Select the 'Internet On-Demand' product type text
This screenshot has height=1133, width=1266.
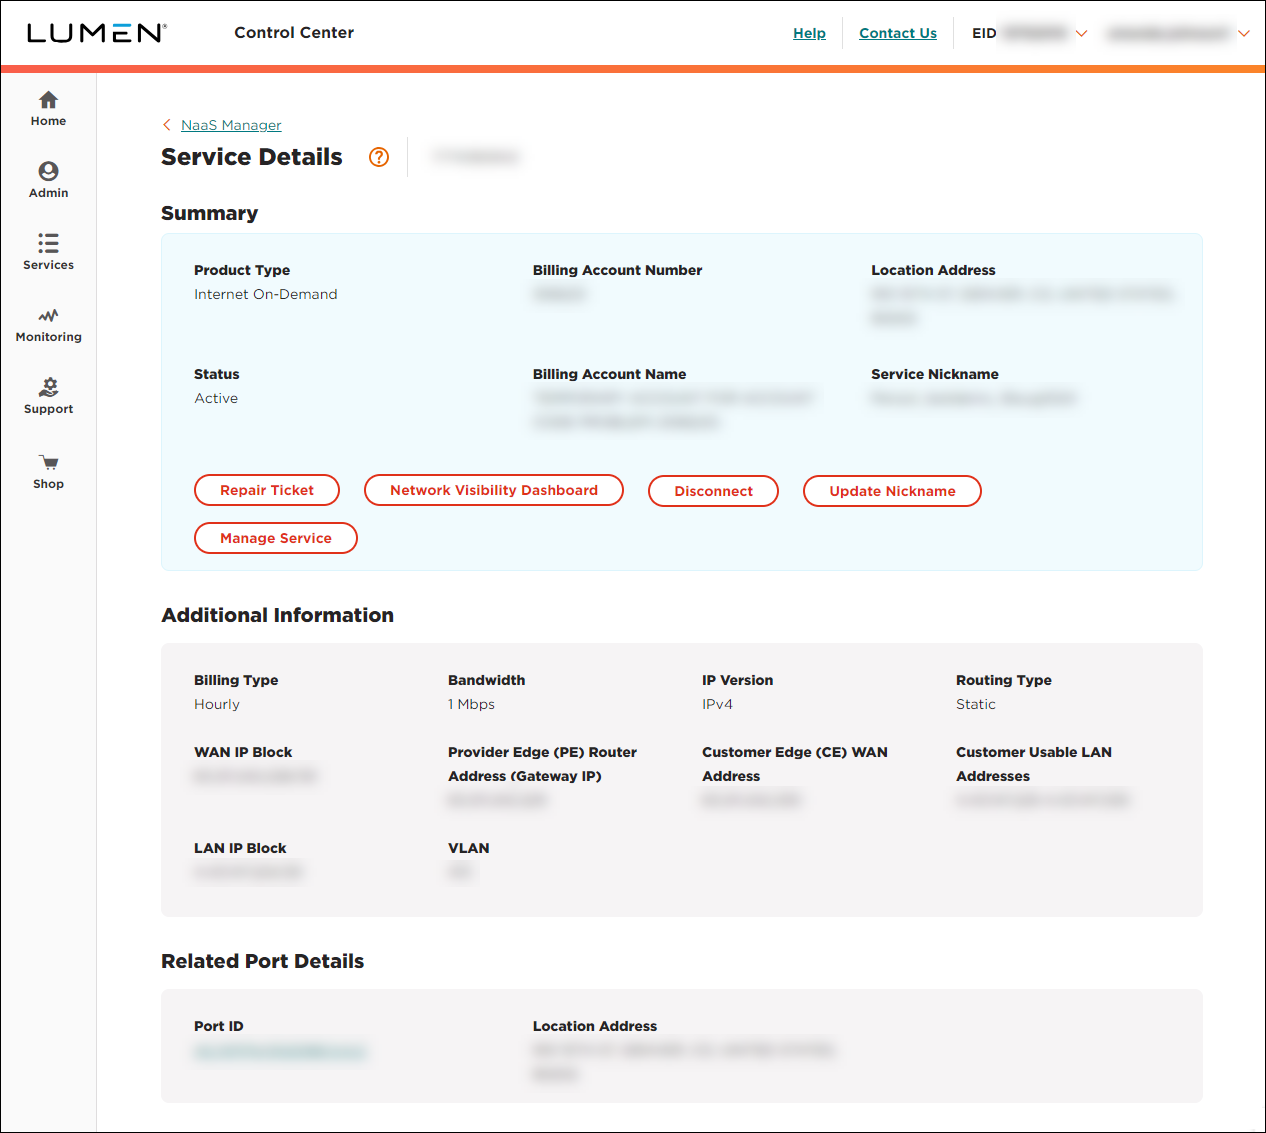(x=266, y=294)
